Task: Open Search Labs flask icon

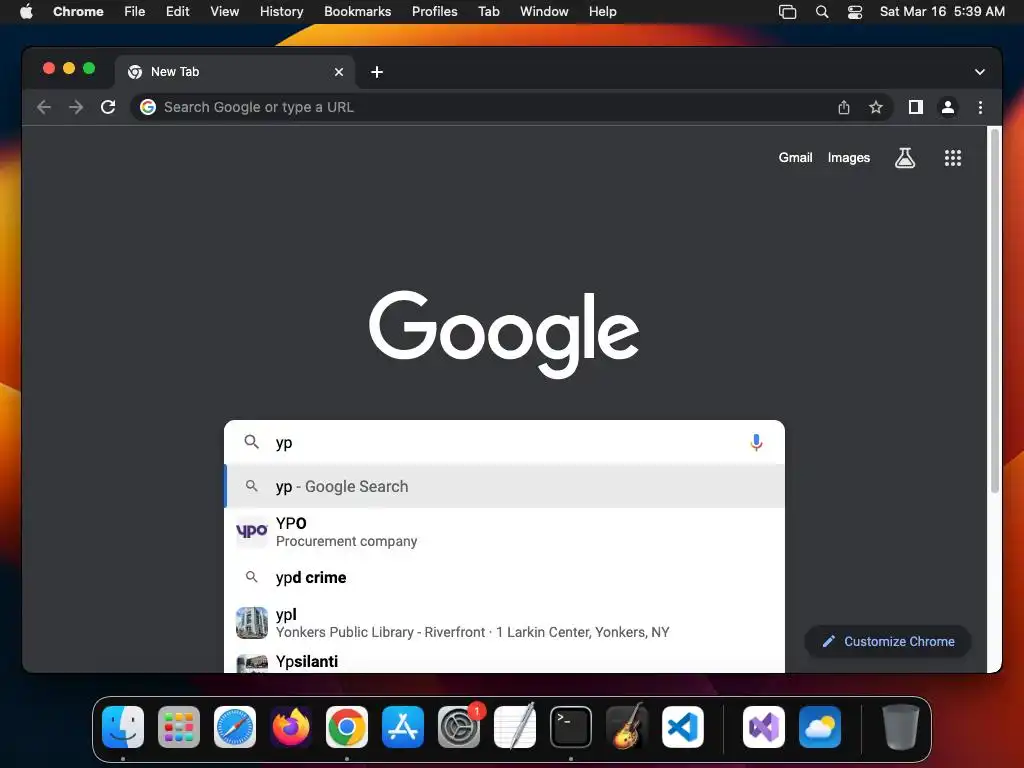Action: pyautogui.click(x=904, y=157)
